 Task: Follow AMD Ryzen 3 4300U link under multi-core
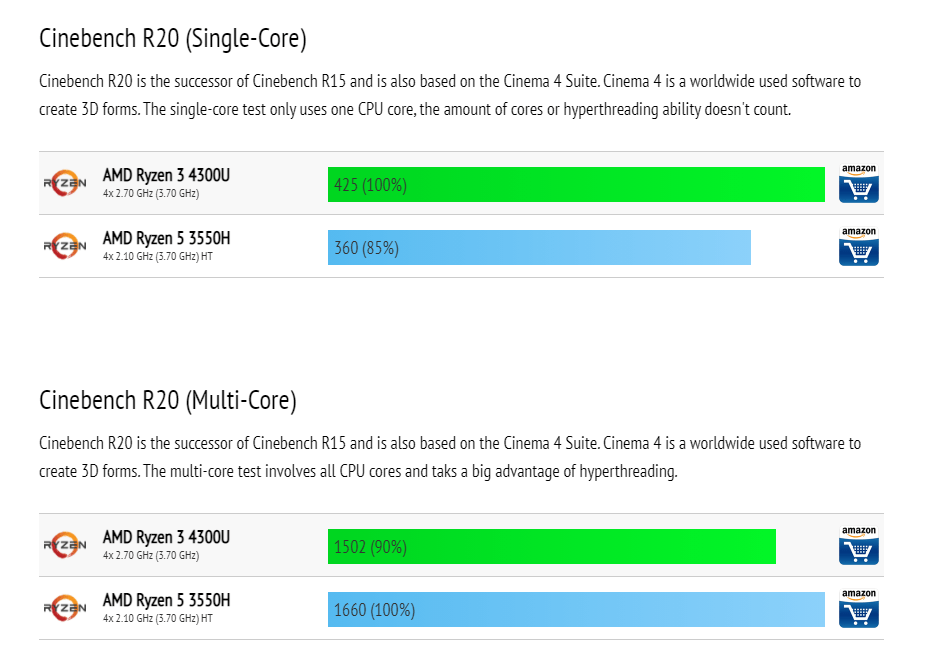(166, 538)
